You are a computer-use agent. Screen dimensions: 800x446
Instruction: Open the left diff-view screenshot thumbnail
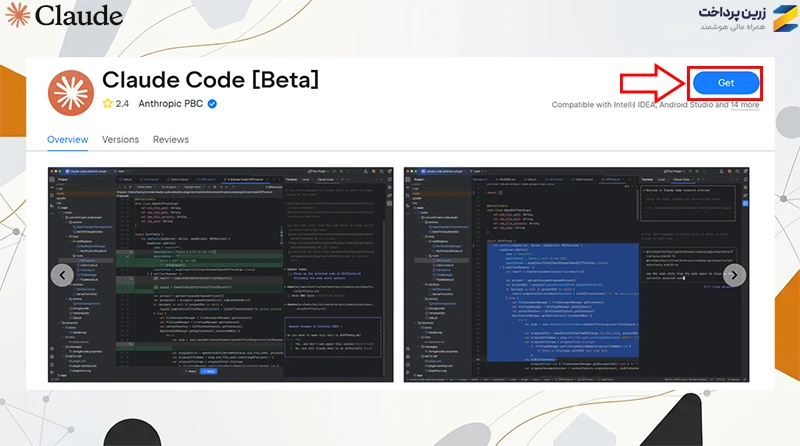(x=220, y=275)
